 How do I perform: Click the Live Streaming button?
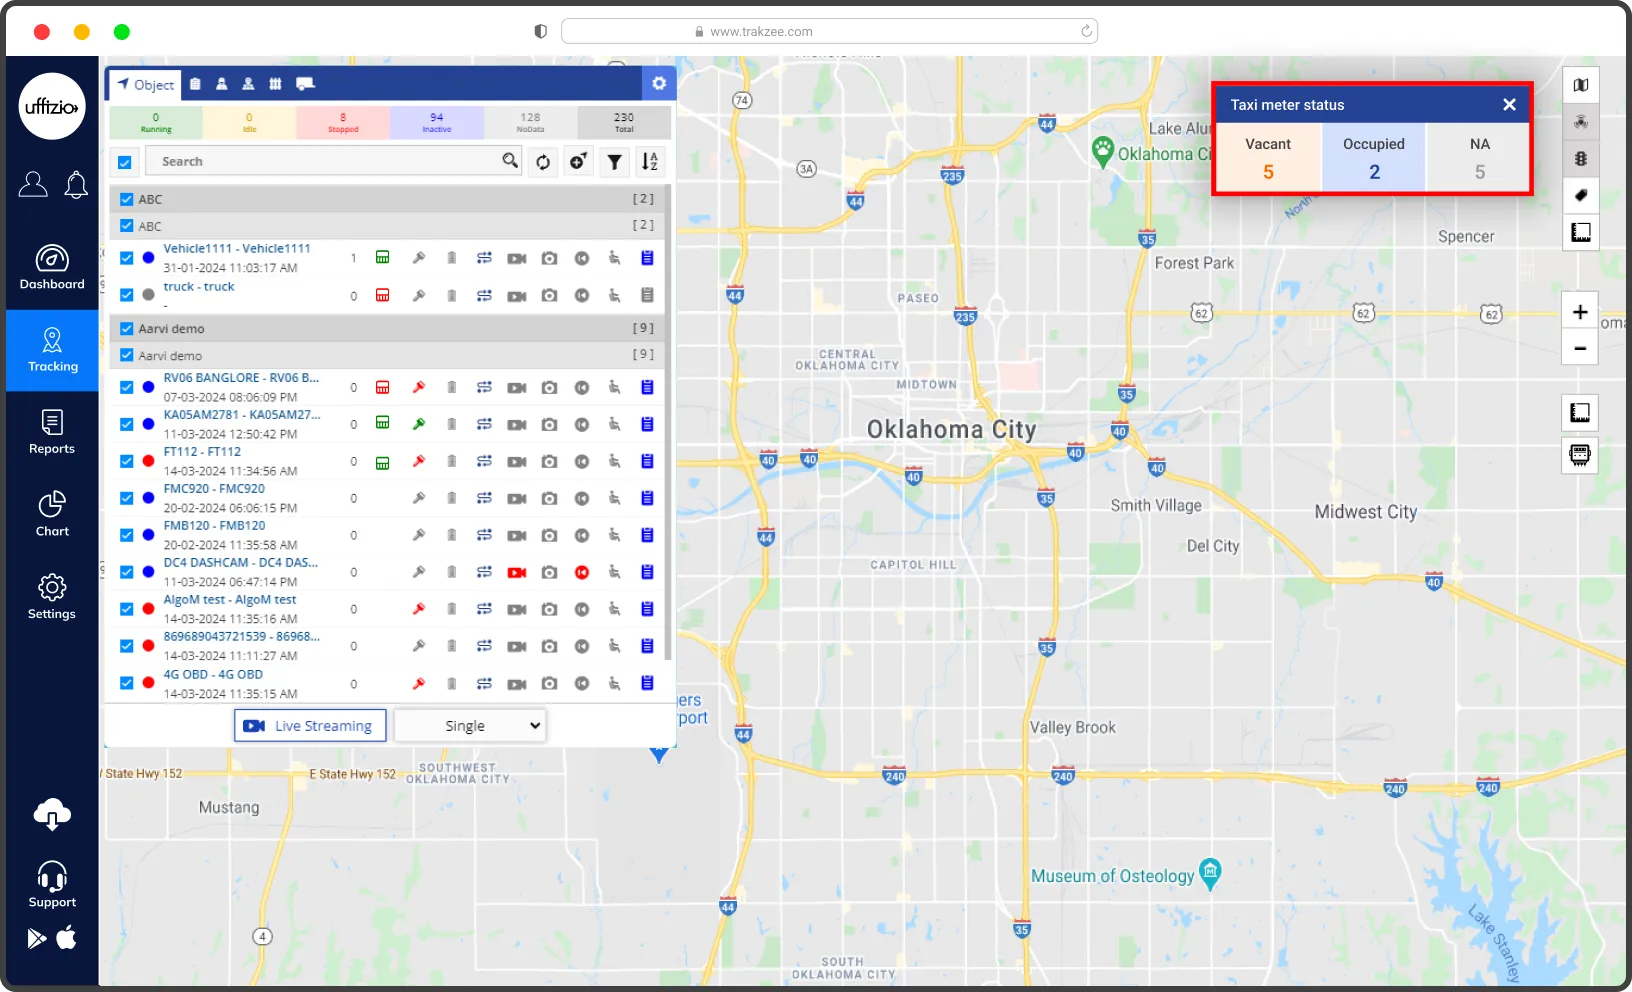(311, 726)
